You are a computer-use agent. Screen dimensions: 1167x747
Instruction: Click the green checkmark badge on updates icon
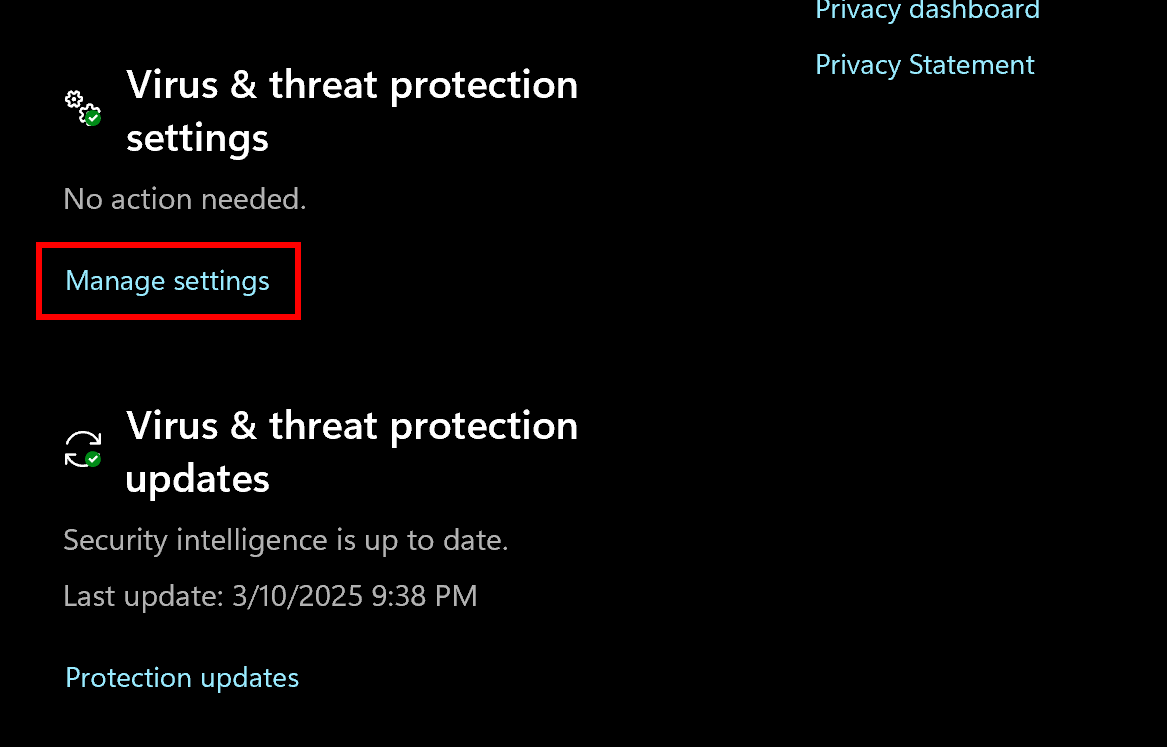tap(93, 459)
